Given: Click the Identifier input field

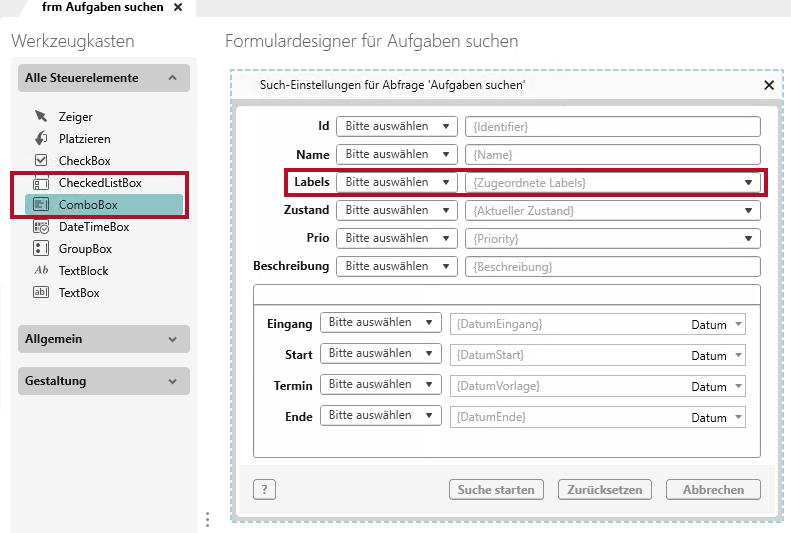Looking at the screenshot, I should click(612, 127).
